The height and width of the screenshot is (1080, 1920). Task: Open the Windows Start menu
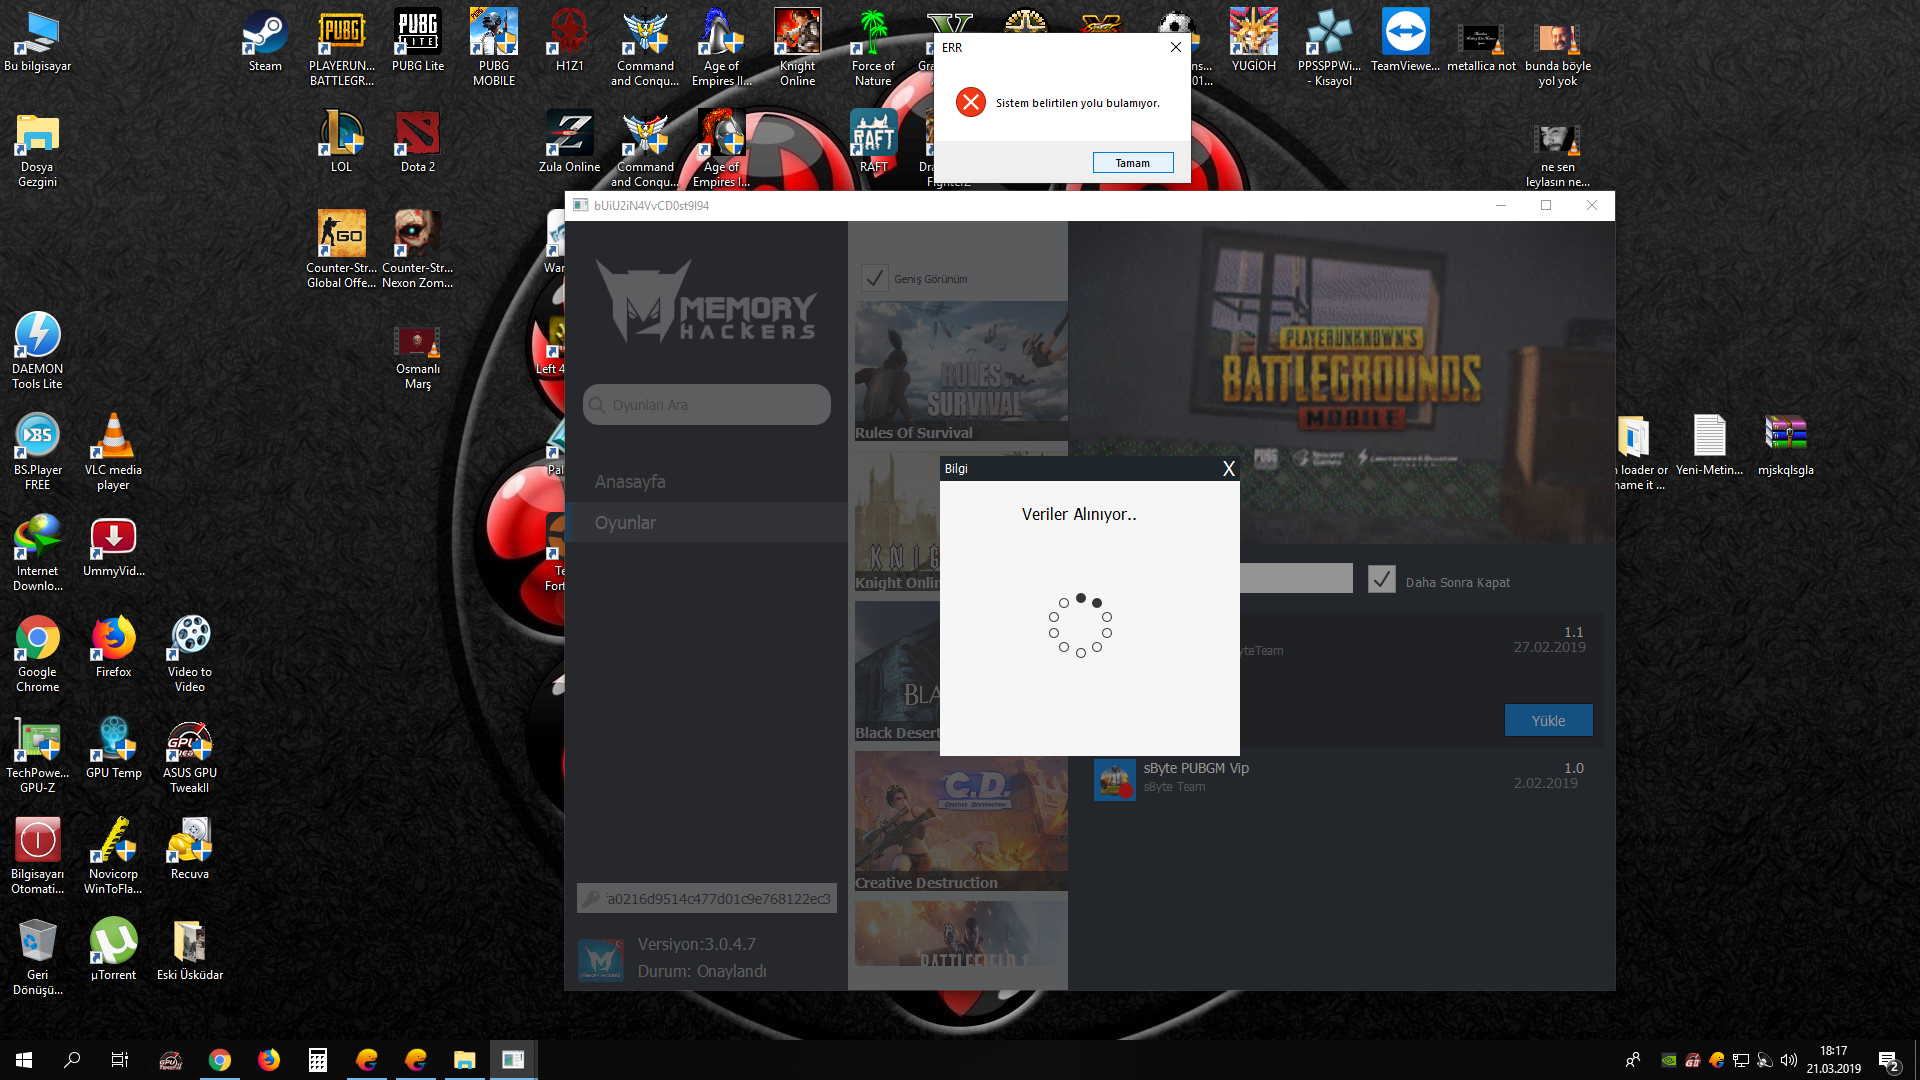24,1060
